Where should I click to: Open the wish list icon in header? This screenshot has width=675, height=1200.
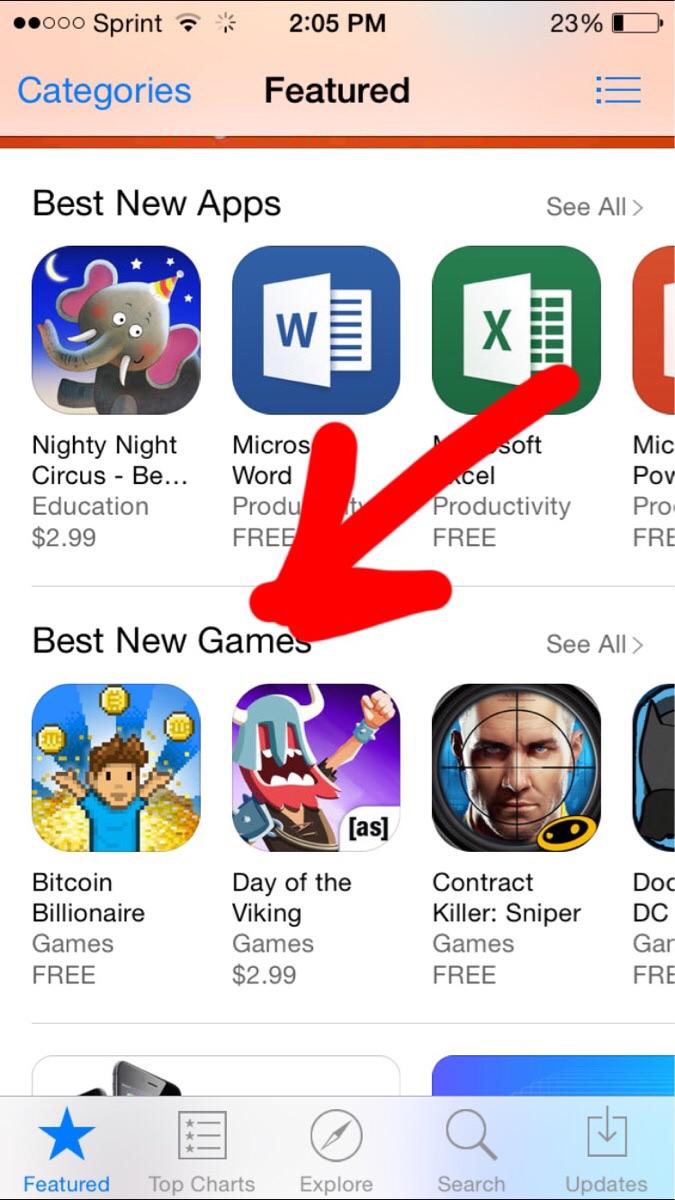pos(618,90)
